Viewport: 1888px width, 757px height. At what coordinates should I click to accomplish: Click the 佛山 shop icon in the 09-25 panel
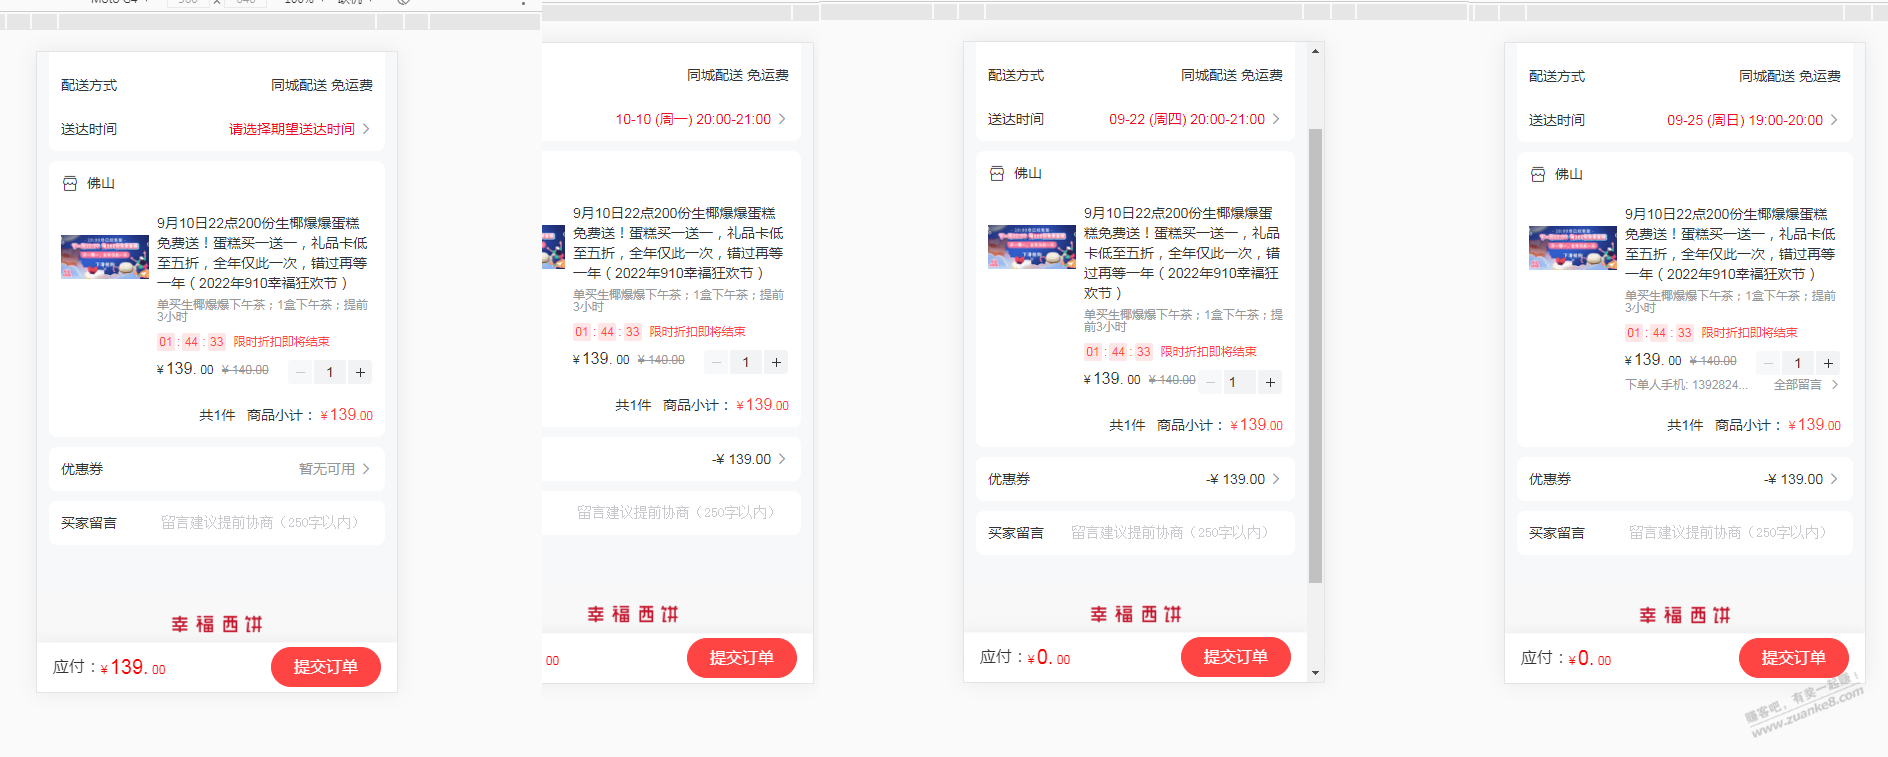tap(1538, 175)
